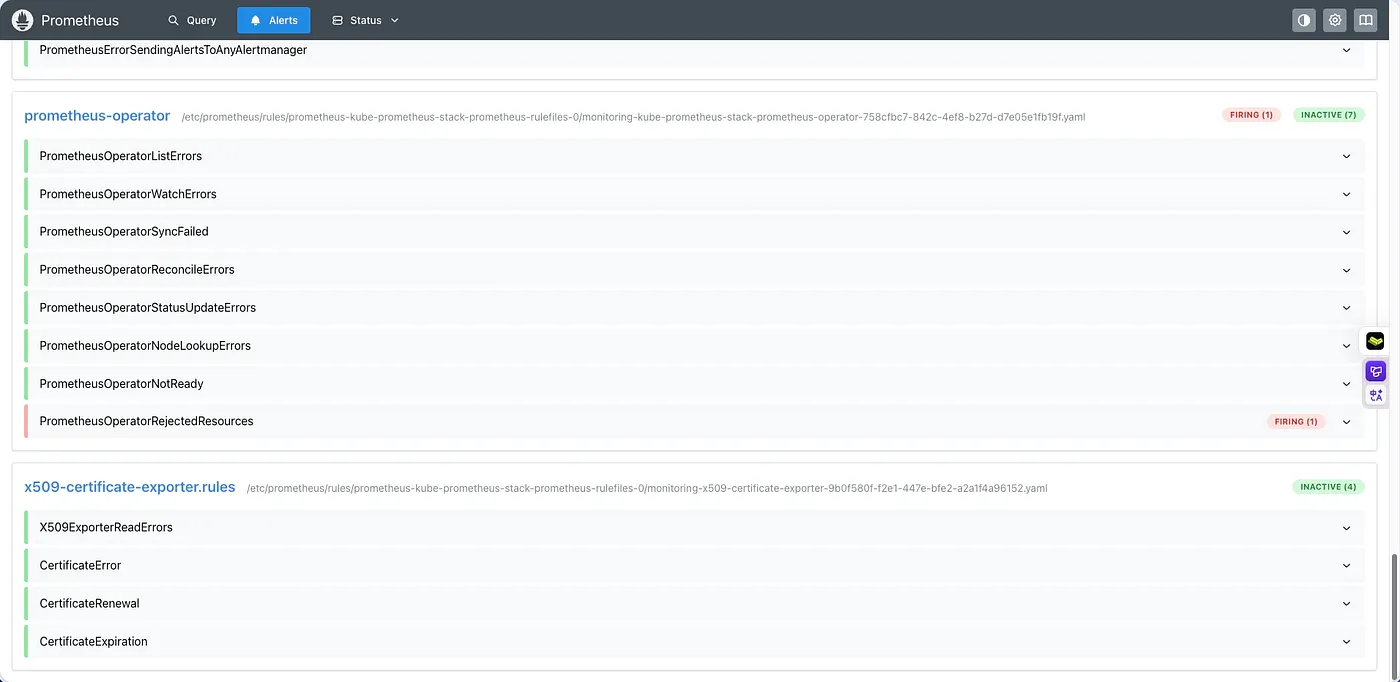1400x682 pixels.
Task: Expand the PrometheusOperatorNodeLookupErrors chevron
Action: [1346, 346]
